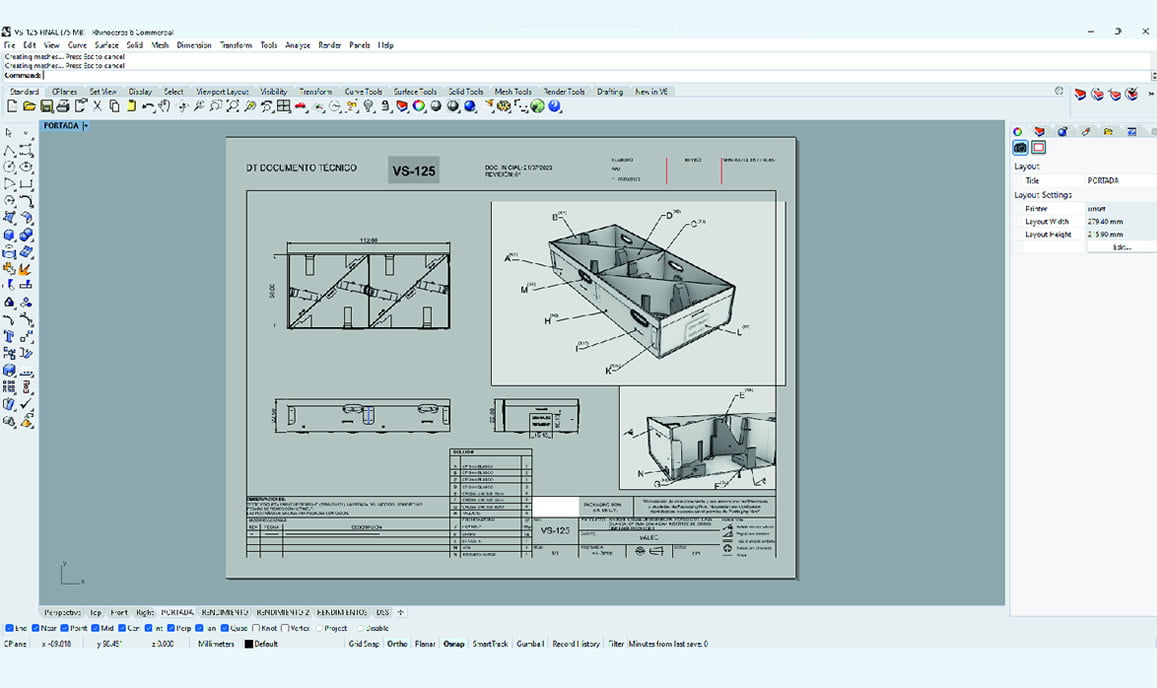Click the Cut scissors icon
1157x688 pixels.
pos(97,106)
